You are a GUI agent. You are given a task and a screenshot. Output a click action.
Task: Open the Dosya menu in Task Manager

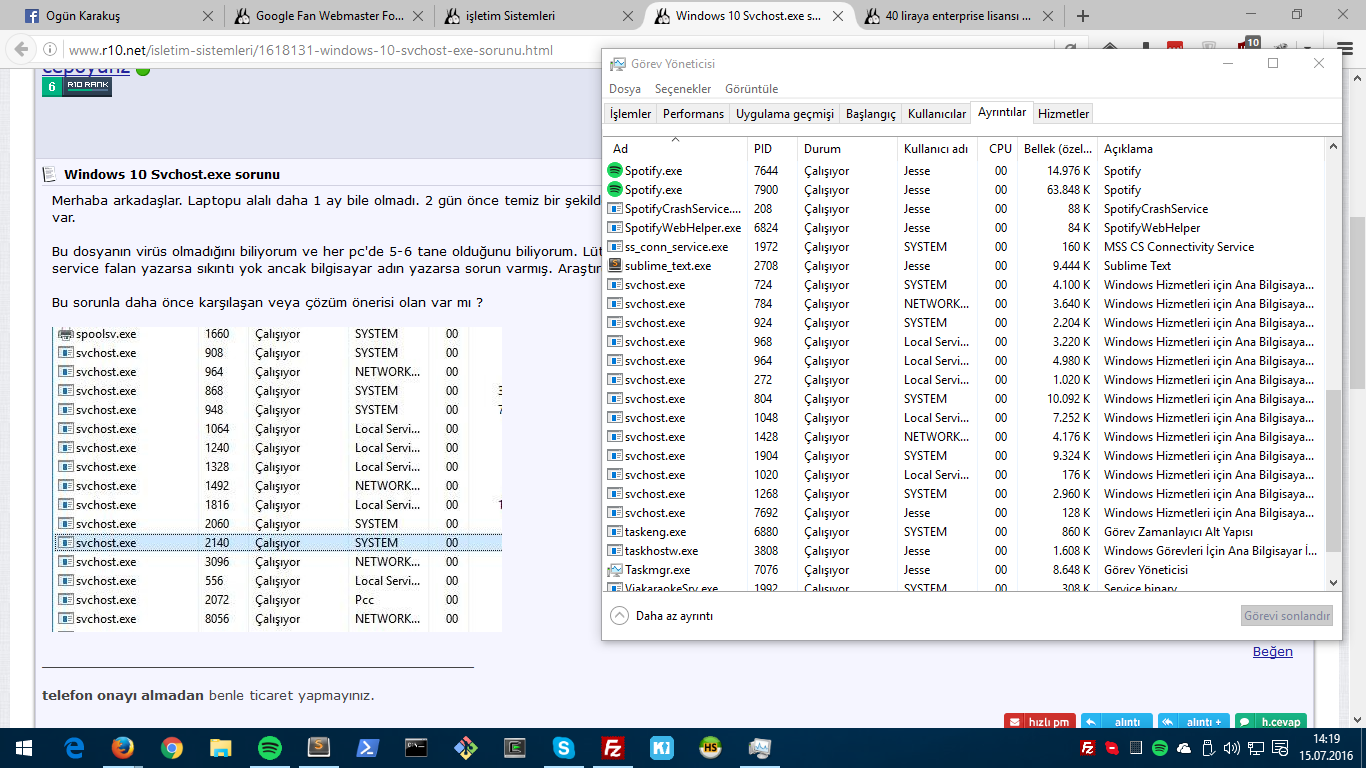click(625, 89)
